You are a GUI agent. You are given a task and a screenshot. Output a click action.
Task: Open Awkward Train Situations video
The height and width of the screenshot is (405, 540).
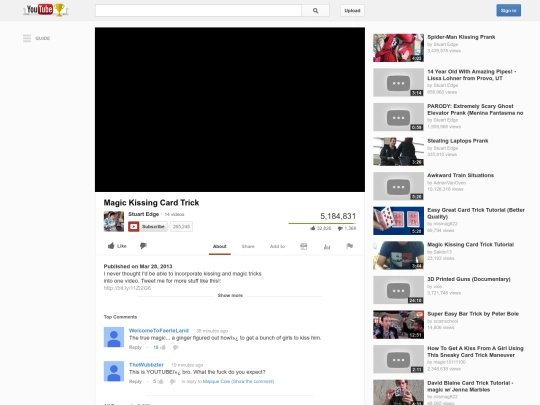[x=460, y=175]
